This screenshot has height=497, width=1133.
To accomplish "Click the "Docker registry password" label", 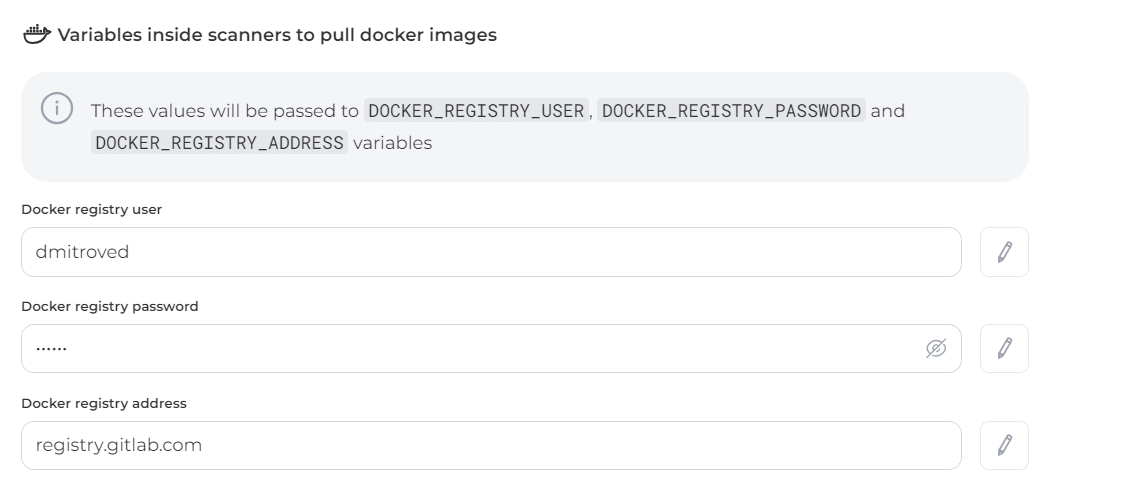I will click(x=110, y=307).
